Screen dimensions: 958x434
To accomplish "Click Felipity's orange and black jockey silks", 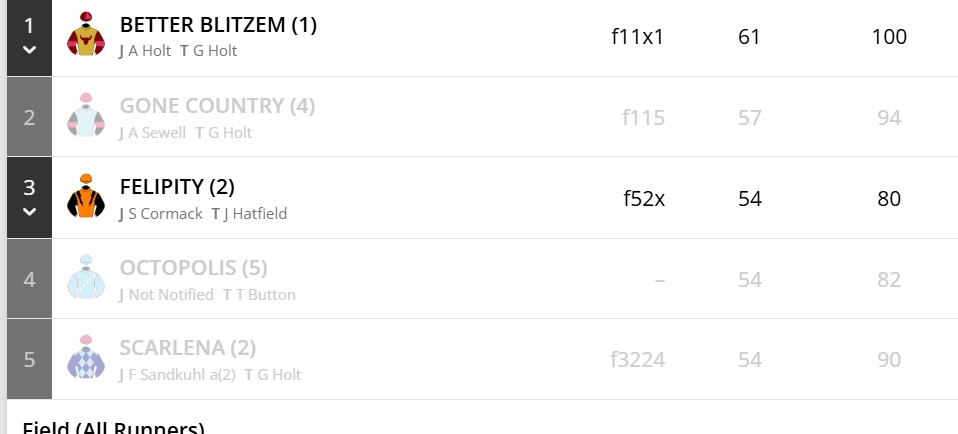I will click(x=86, y=197).
